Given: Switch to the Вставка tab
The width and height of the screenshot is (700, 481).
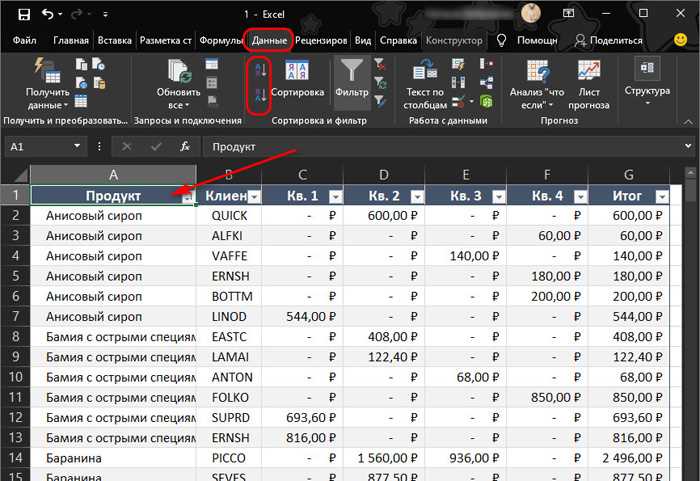Looking at the screenshot, I should tap(115, 40).
